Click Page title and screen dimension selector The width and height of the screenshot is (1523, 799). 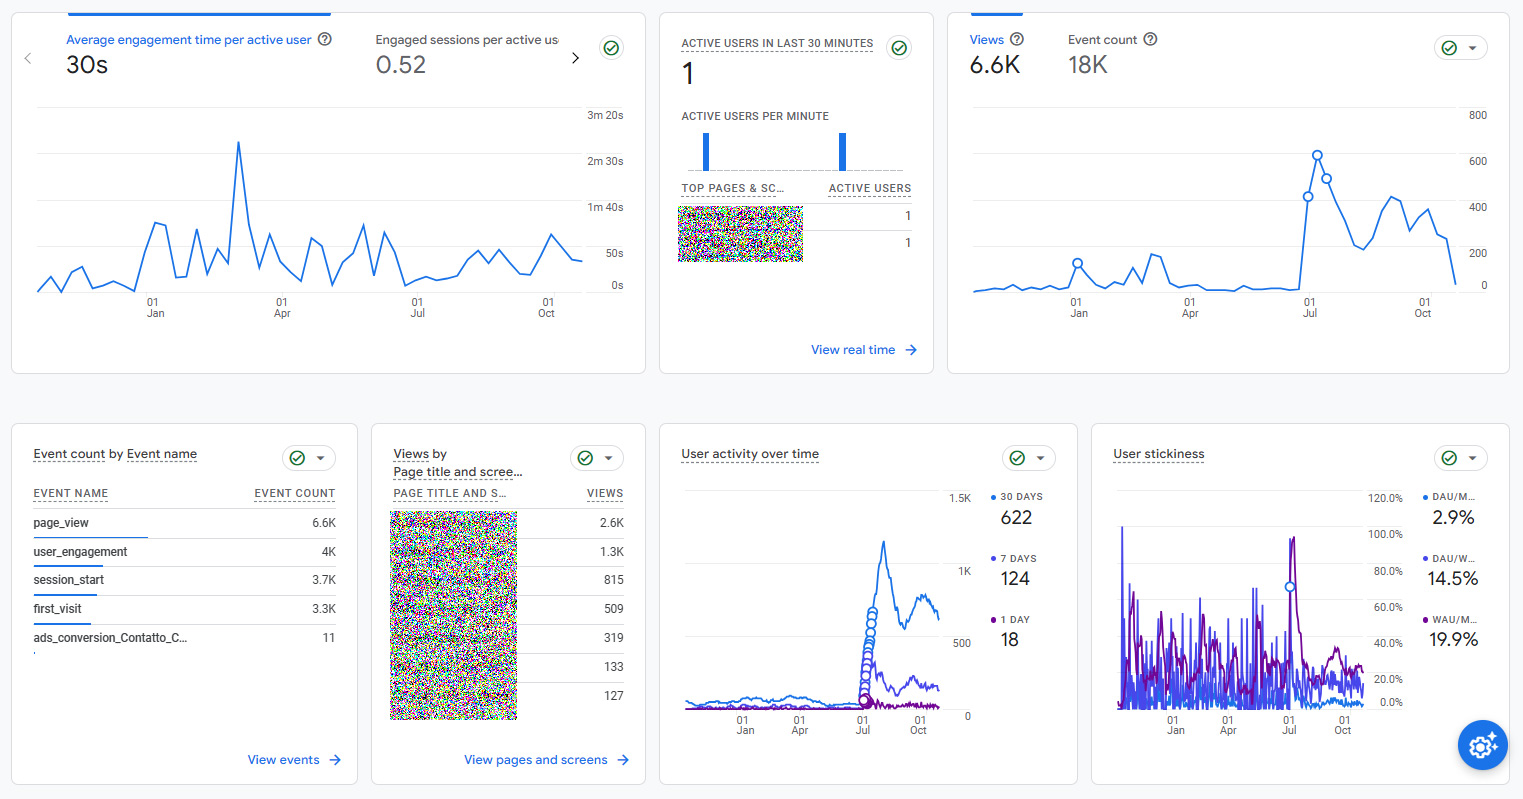458,472
